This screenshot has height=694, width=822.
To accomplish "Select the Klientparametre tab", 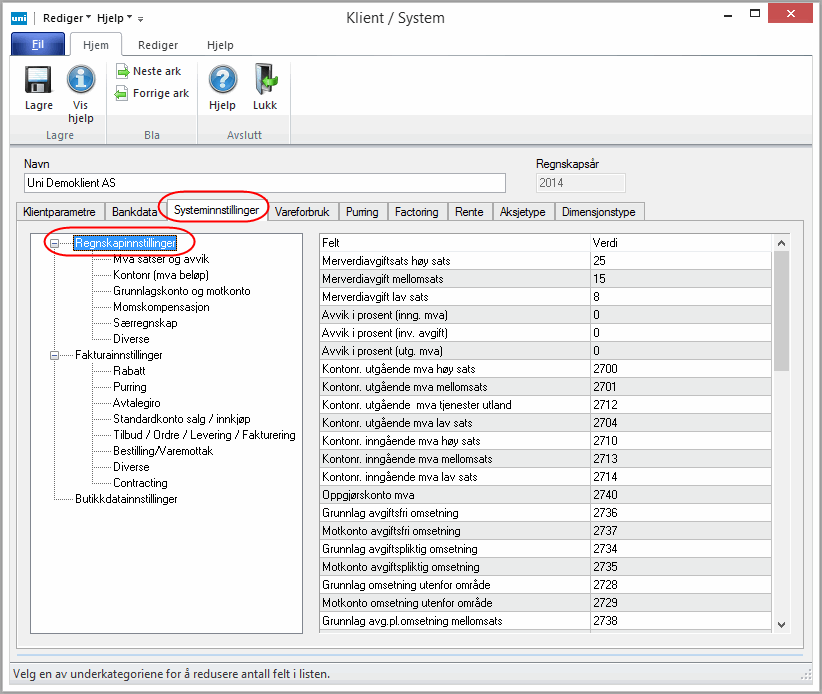I will click(x=59, y=212).
